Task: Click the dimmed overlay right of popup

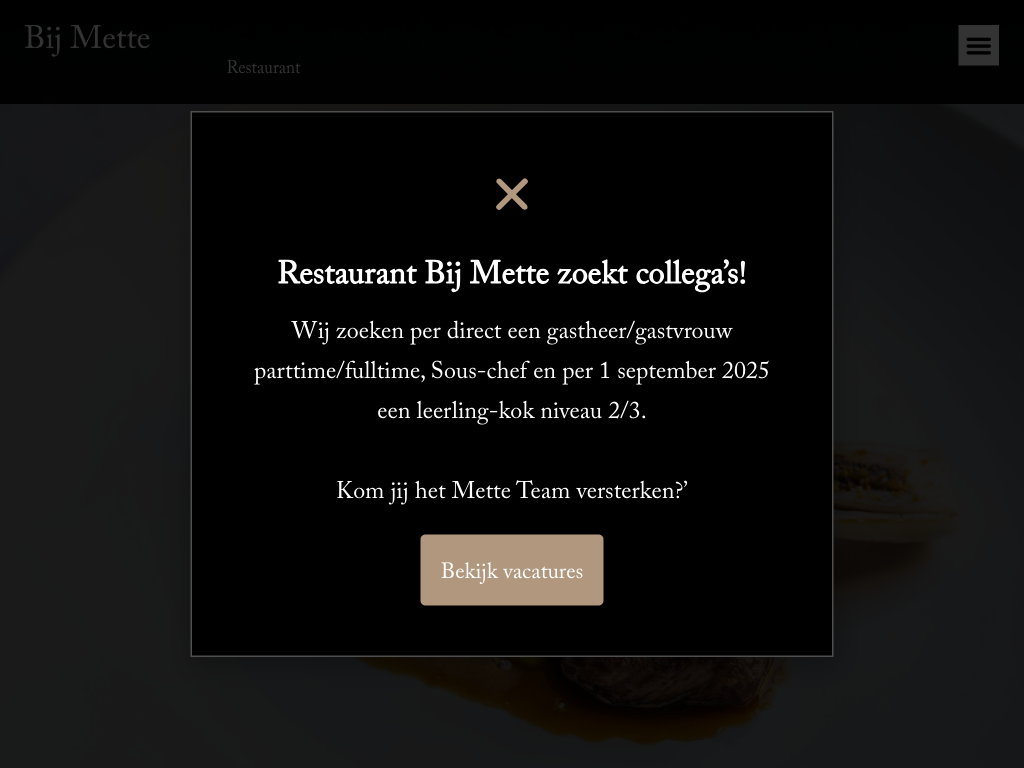Action: tap(928, 400)
